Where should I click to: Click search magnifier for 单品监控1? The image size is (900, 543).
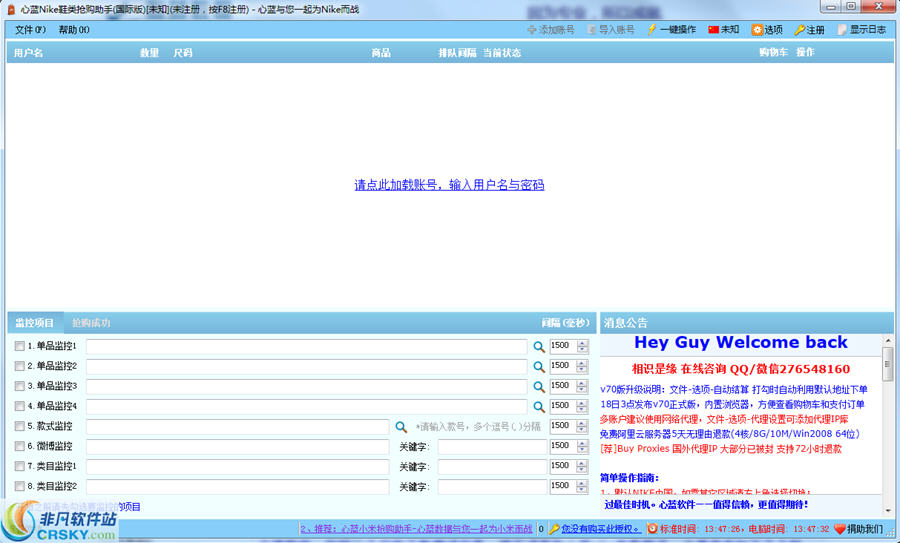point(539,347)
